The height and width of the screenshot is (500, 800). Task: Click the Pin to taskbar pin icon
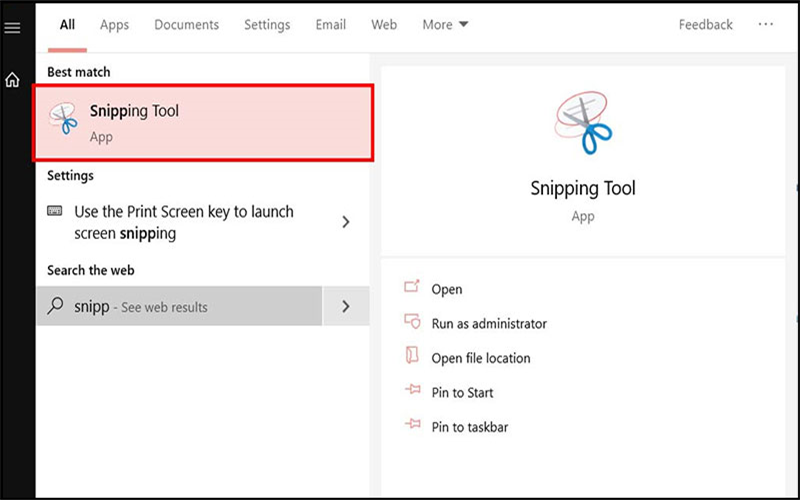pyautogui.click(x=412, y=424)
